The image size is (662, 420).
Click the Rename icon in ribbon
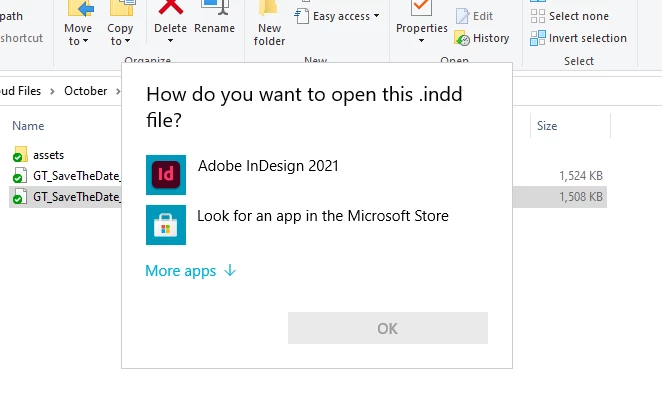[x=215, y=8]
